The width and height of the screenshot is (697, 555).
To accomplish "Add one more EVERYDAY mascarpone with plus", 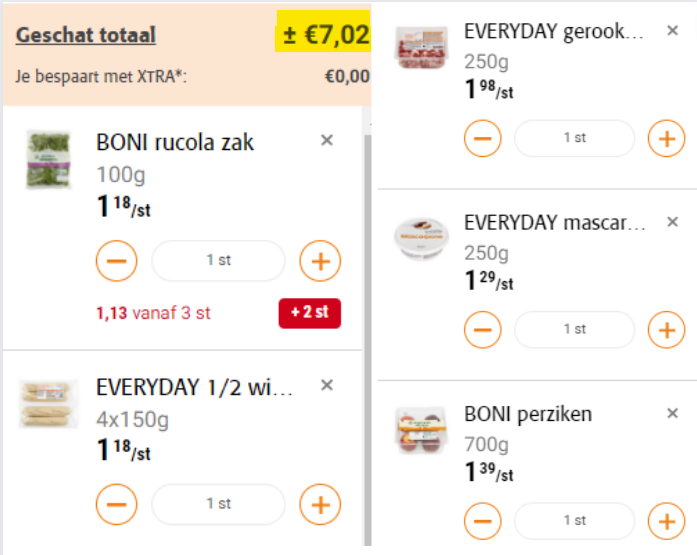I will pyautogui.click(x=666, y=330).
